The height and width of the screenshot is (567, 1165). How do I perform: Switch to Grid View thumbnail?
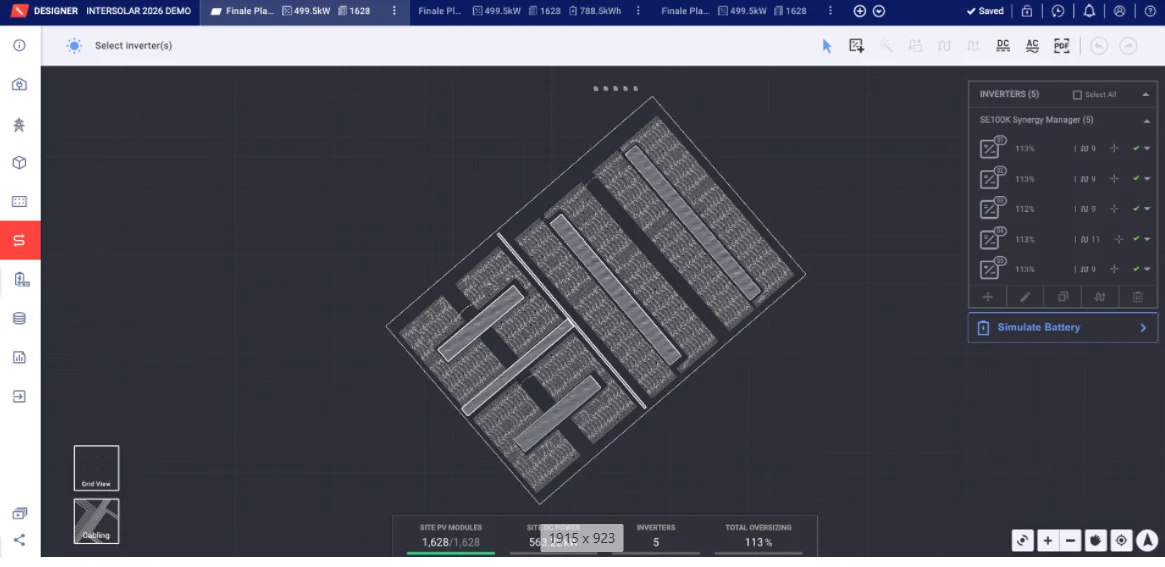[x=97, y=468]
